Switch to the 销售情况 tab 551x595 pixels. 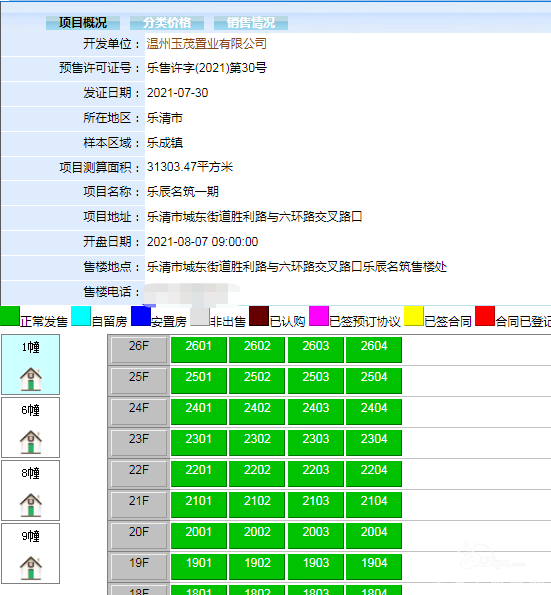251,23
